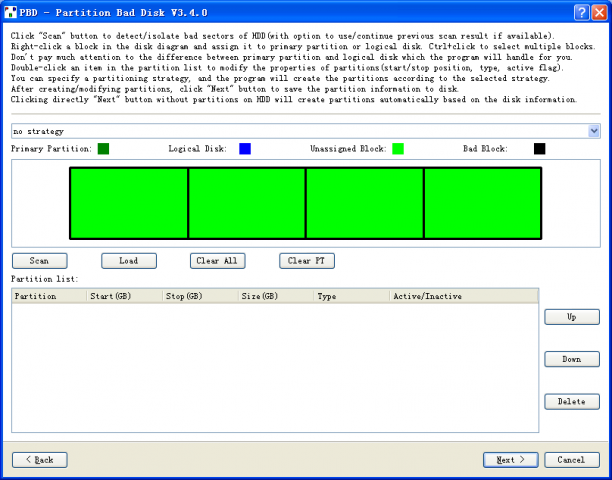The width and height of the screenshot is (612, 480).
Task: Expand the partitioning strategy dropdown arrow
Action: click(x=594, y=131)
